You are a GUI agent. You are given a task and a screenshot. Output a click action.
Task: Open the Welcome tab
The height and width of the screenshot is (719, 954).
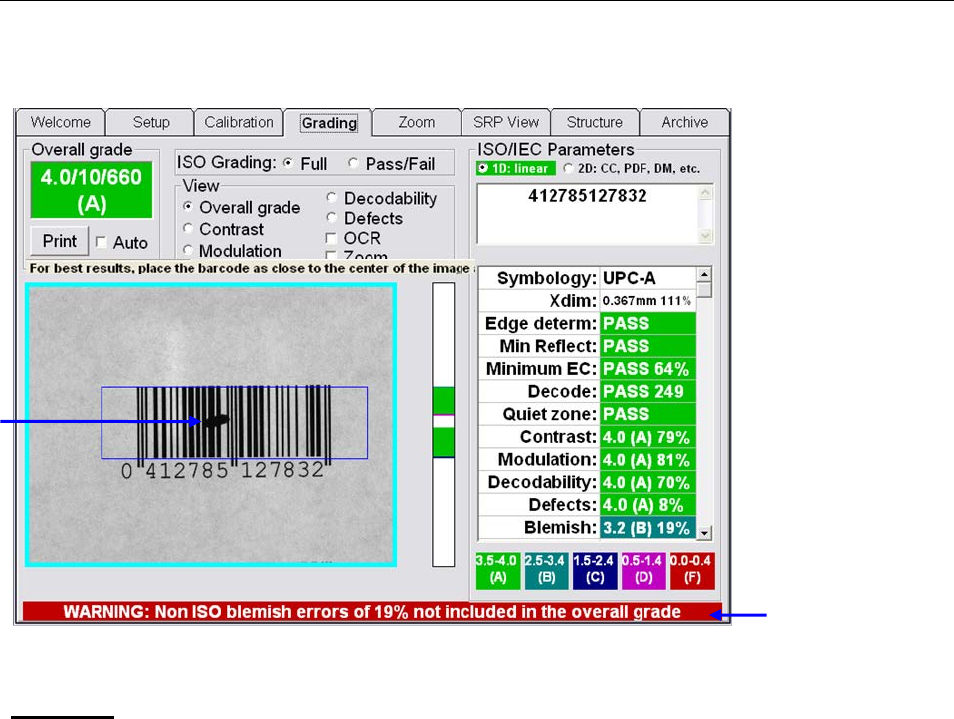60,122
